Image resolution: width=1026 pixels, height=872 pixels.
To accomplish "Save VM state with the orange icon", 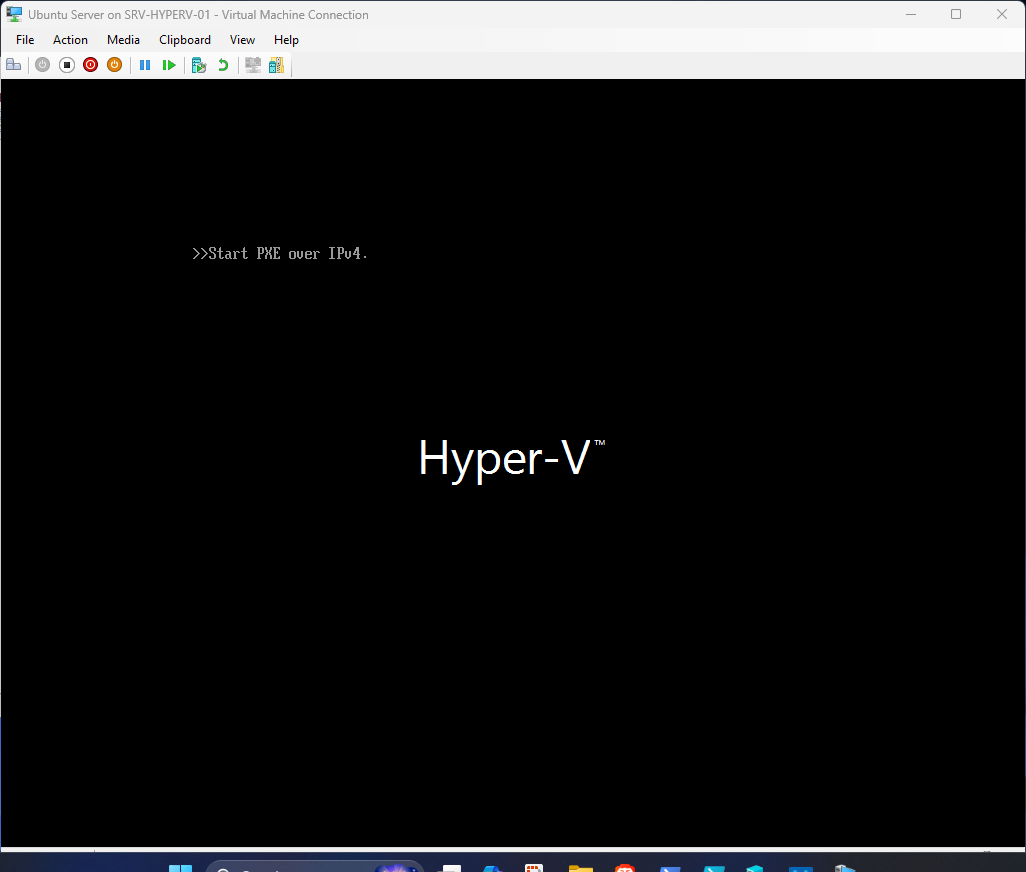I will tap(114, 65).
